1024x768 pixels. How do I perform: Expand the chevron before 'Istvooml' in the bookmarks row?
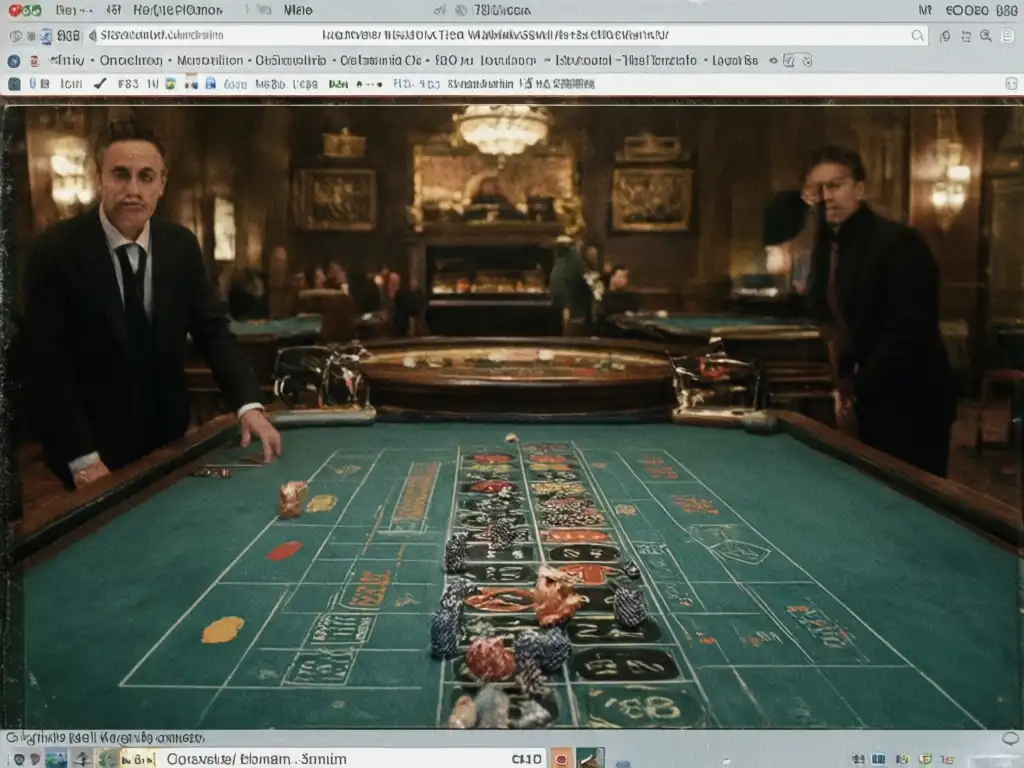[x=547, y=60]
